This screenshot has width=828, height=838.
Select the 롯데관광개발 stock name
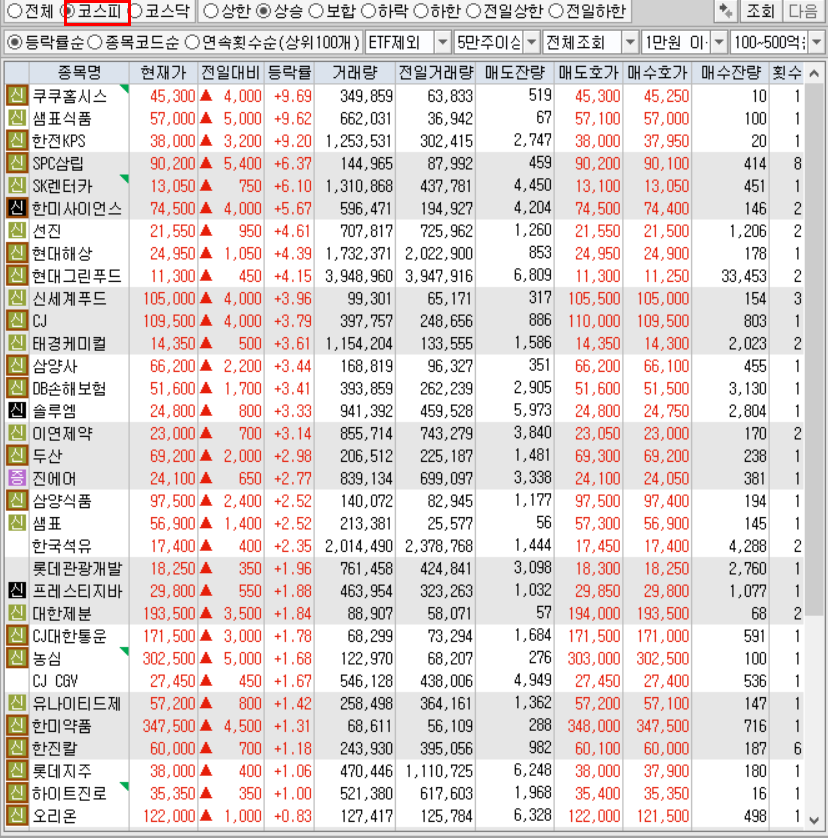77,568
